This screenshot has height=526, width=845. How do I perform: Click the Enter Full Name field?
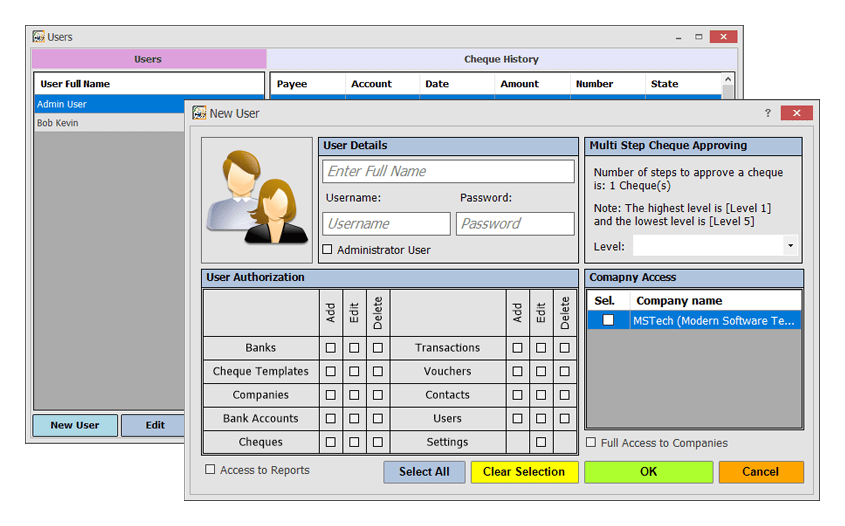coord(448,171)
